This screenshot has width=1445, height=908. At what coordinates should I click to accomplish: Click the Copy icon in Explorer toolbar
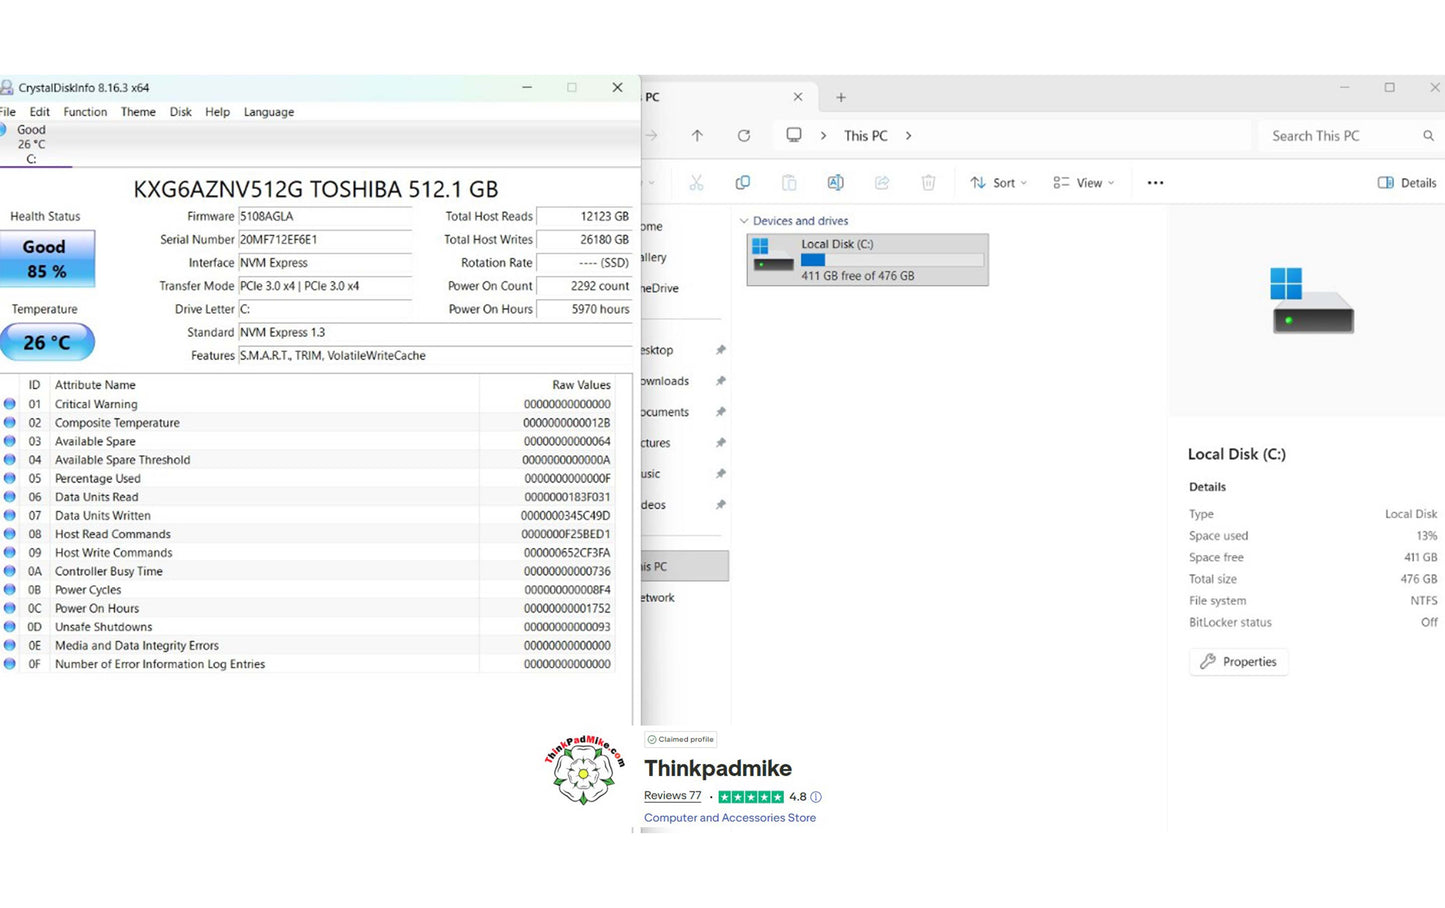click(742, 183)
